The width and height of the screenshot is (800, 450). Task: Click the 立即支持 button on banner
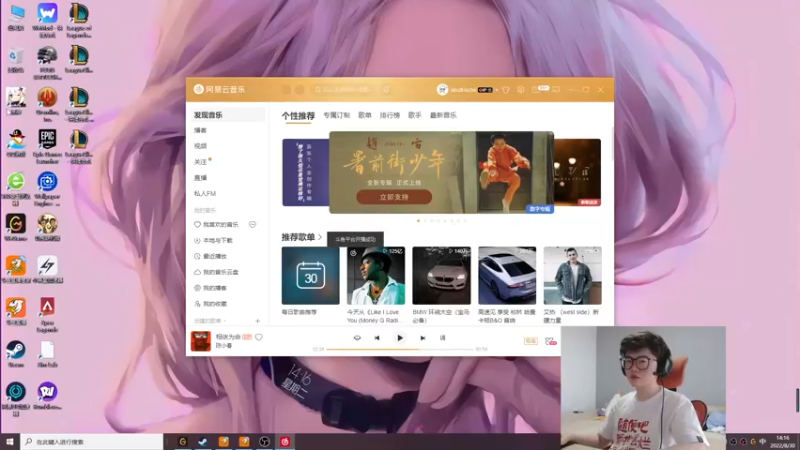pos(394,197)
